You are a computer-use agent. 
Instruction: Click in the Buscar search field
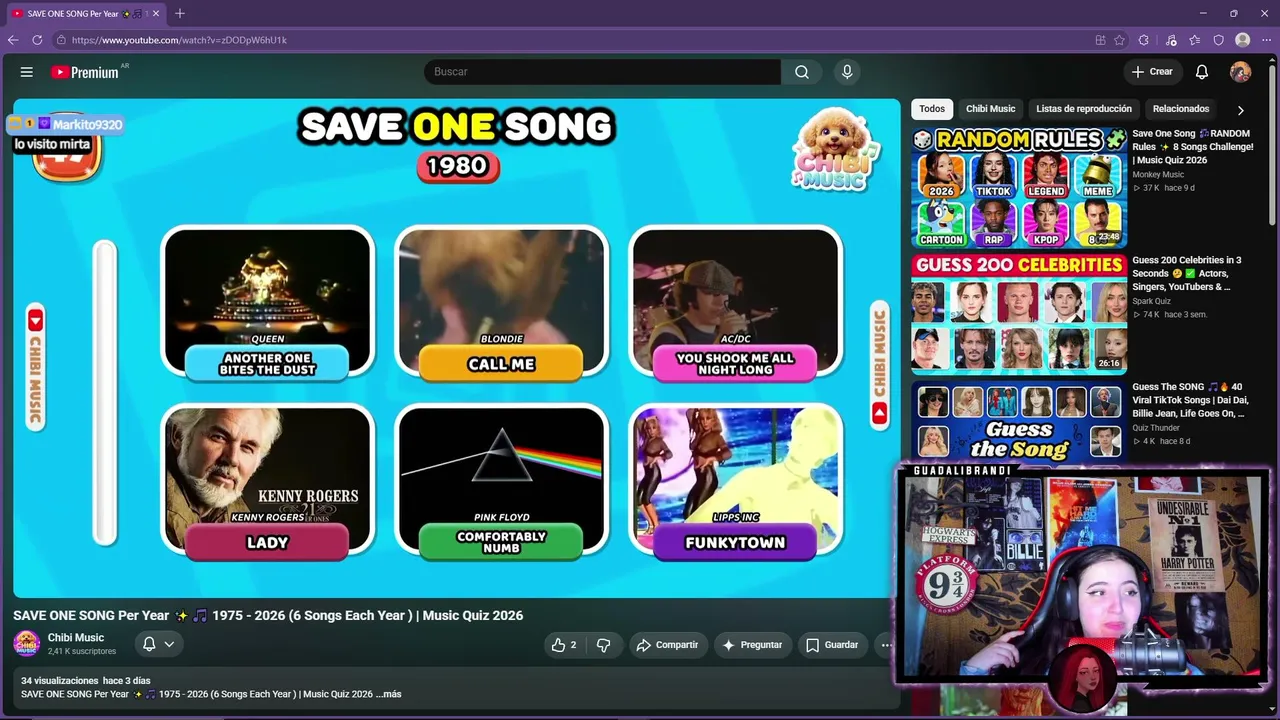coord(603,72)
